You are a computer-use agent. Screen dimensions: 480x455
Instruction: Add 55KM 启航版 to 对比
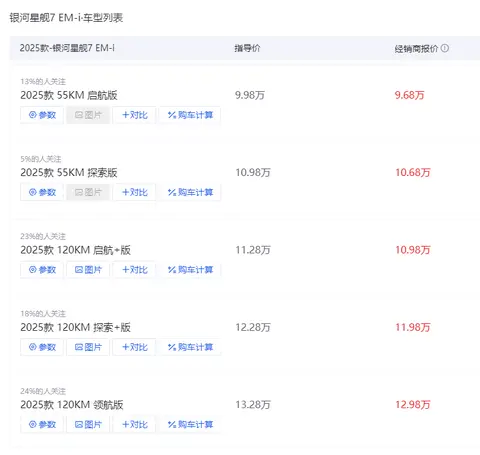click(134, 115)
